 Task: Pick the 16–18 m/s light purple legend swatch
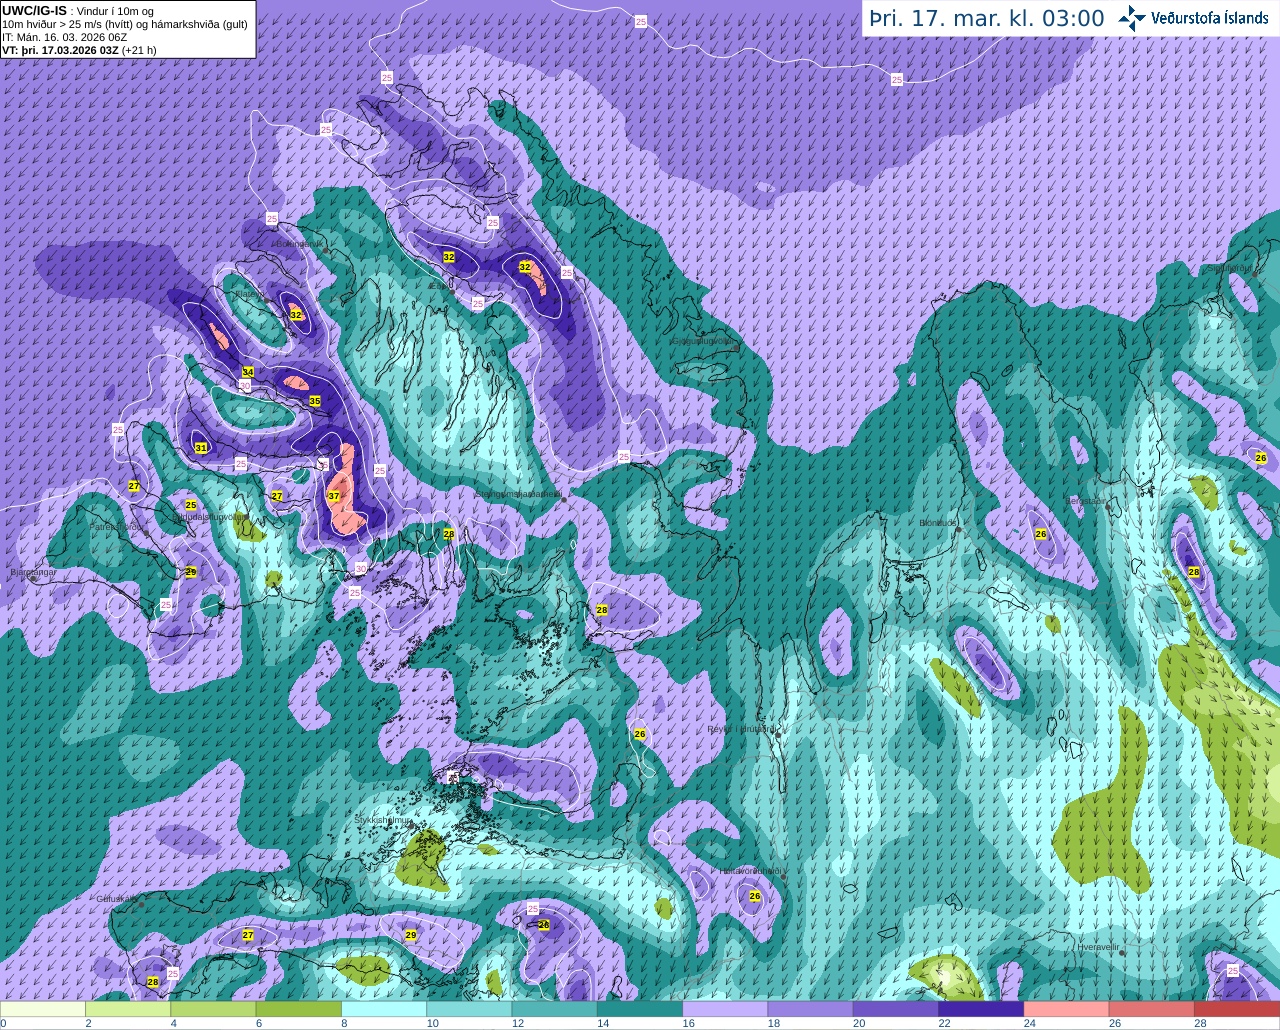click(x=725, y=1008)
